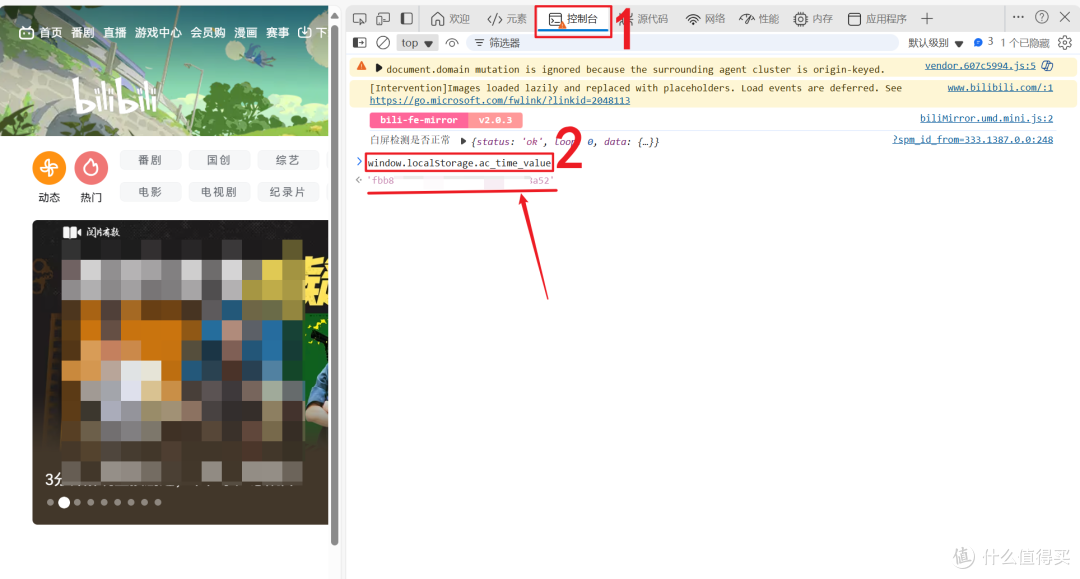Toggle device emulation icon in DevTools
The width and height of the screenshot is (1080, 579).
(383, 19)
